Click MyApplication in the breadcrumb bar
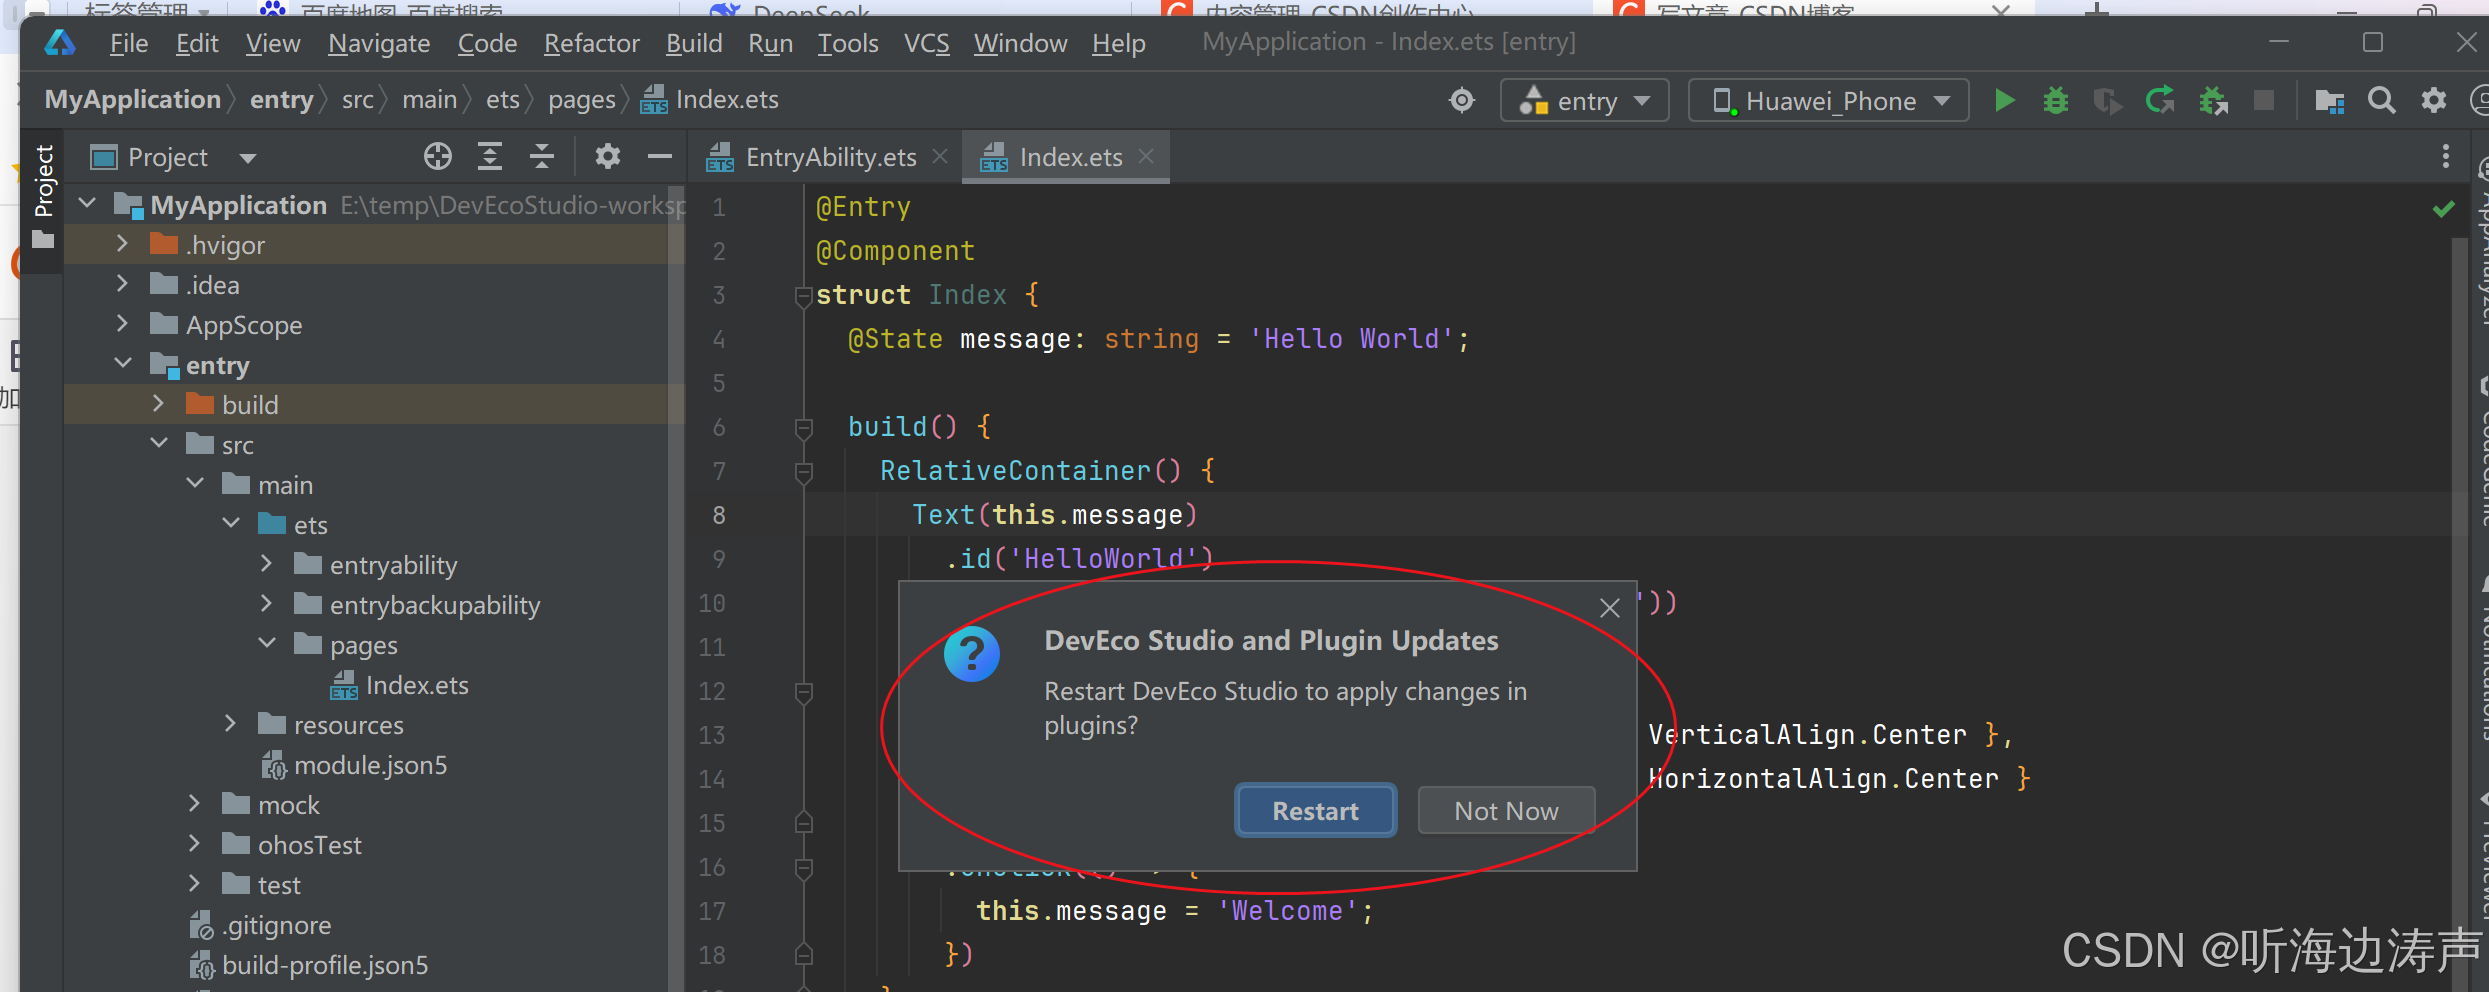Image resolution: width=2489 pixels, height=992 pixels. (x=133, y=99)
